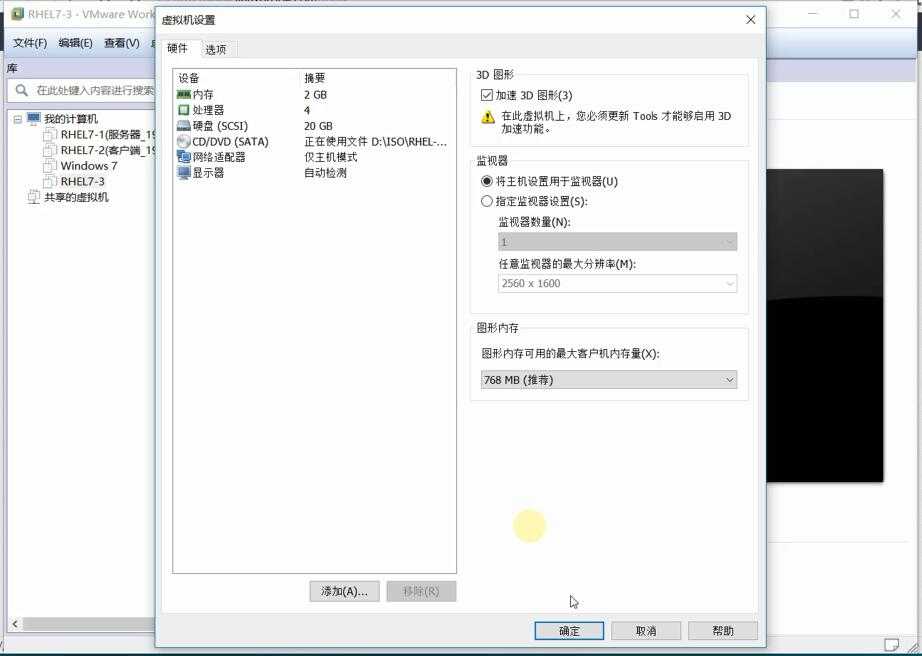
Task: Open the 768 MB (推荐) graphics memory dropdown
Action: pyautogui.click(x=609, y=380)
